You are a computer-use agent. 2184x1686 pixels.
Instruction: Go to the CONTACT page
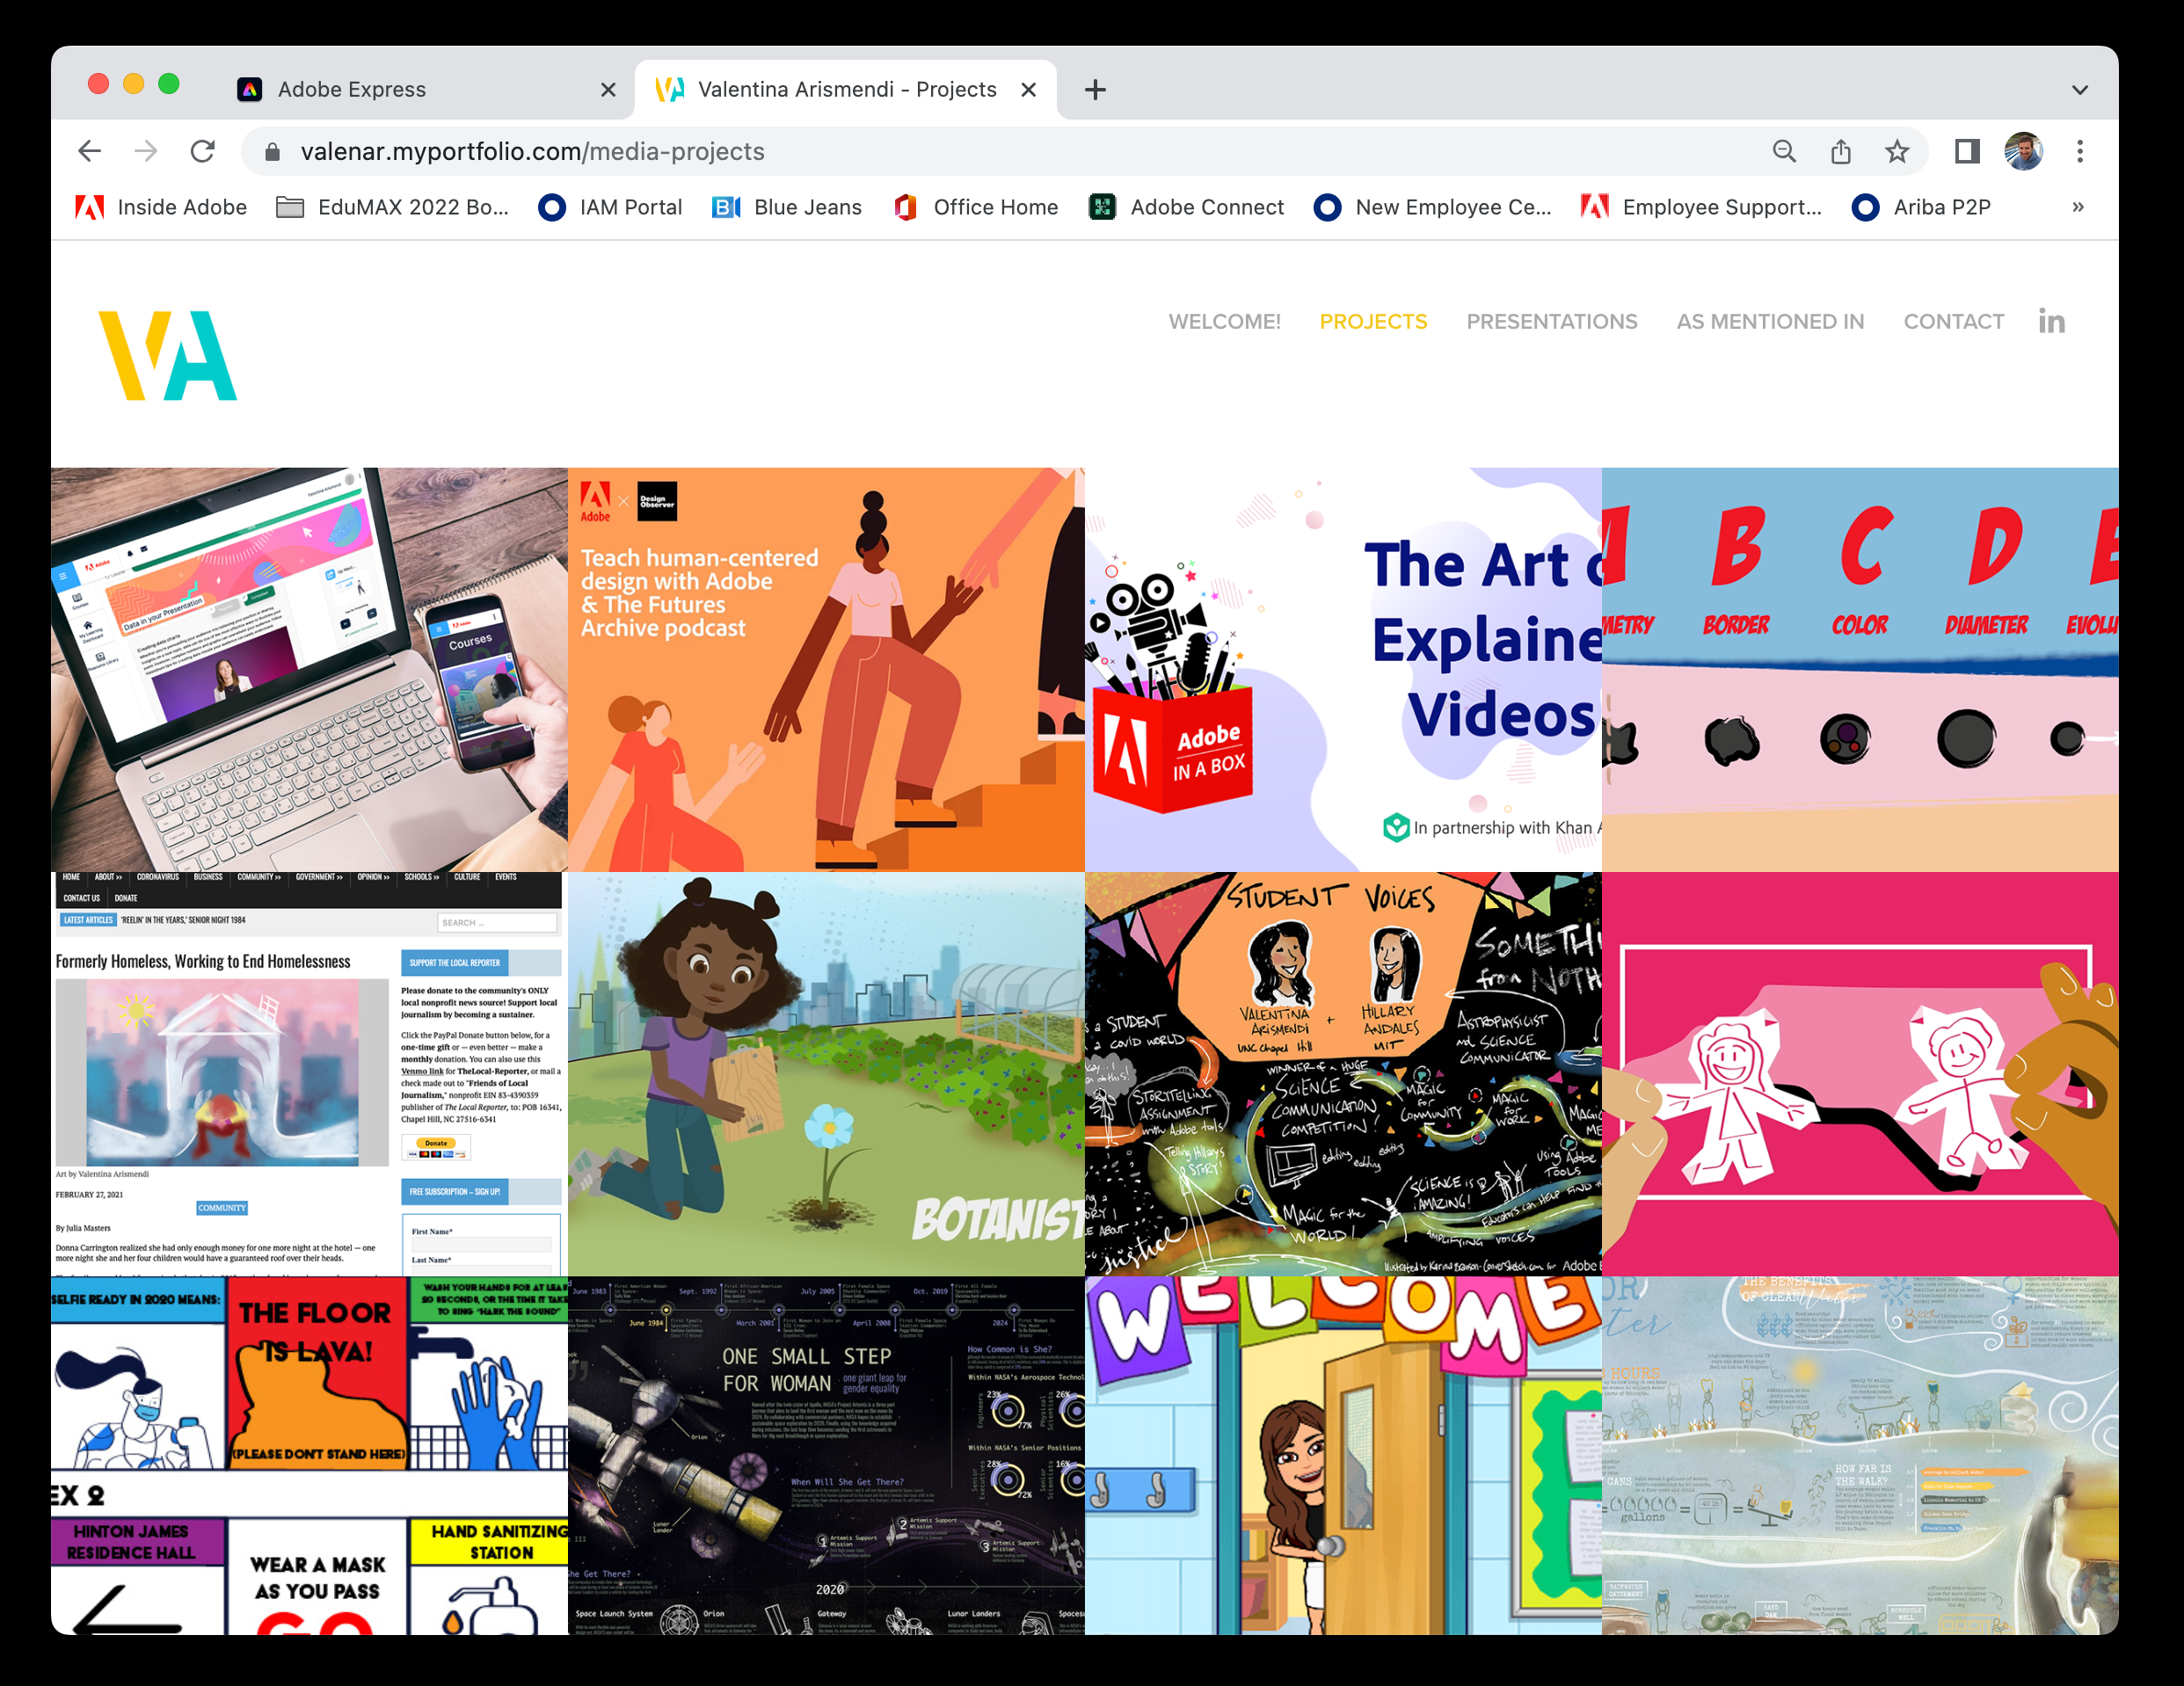pos(1953,321)
